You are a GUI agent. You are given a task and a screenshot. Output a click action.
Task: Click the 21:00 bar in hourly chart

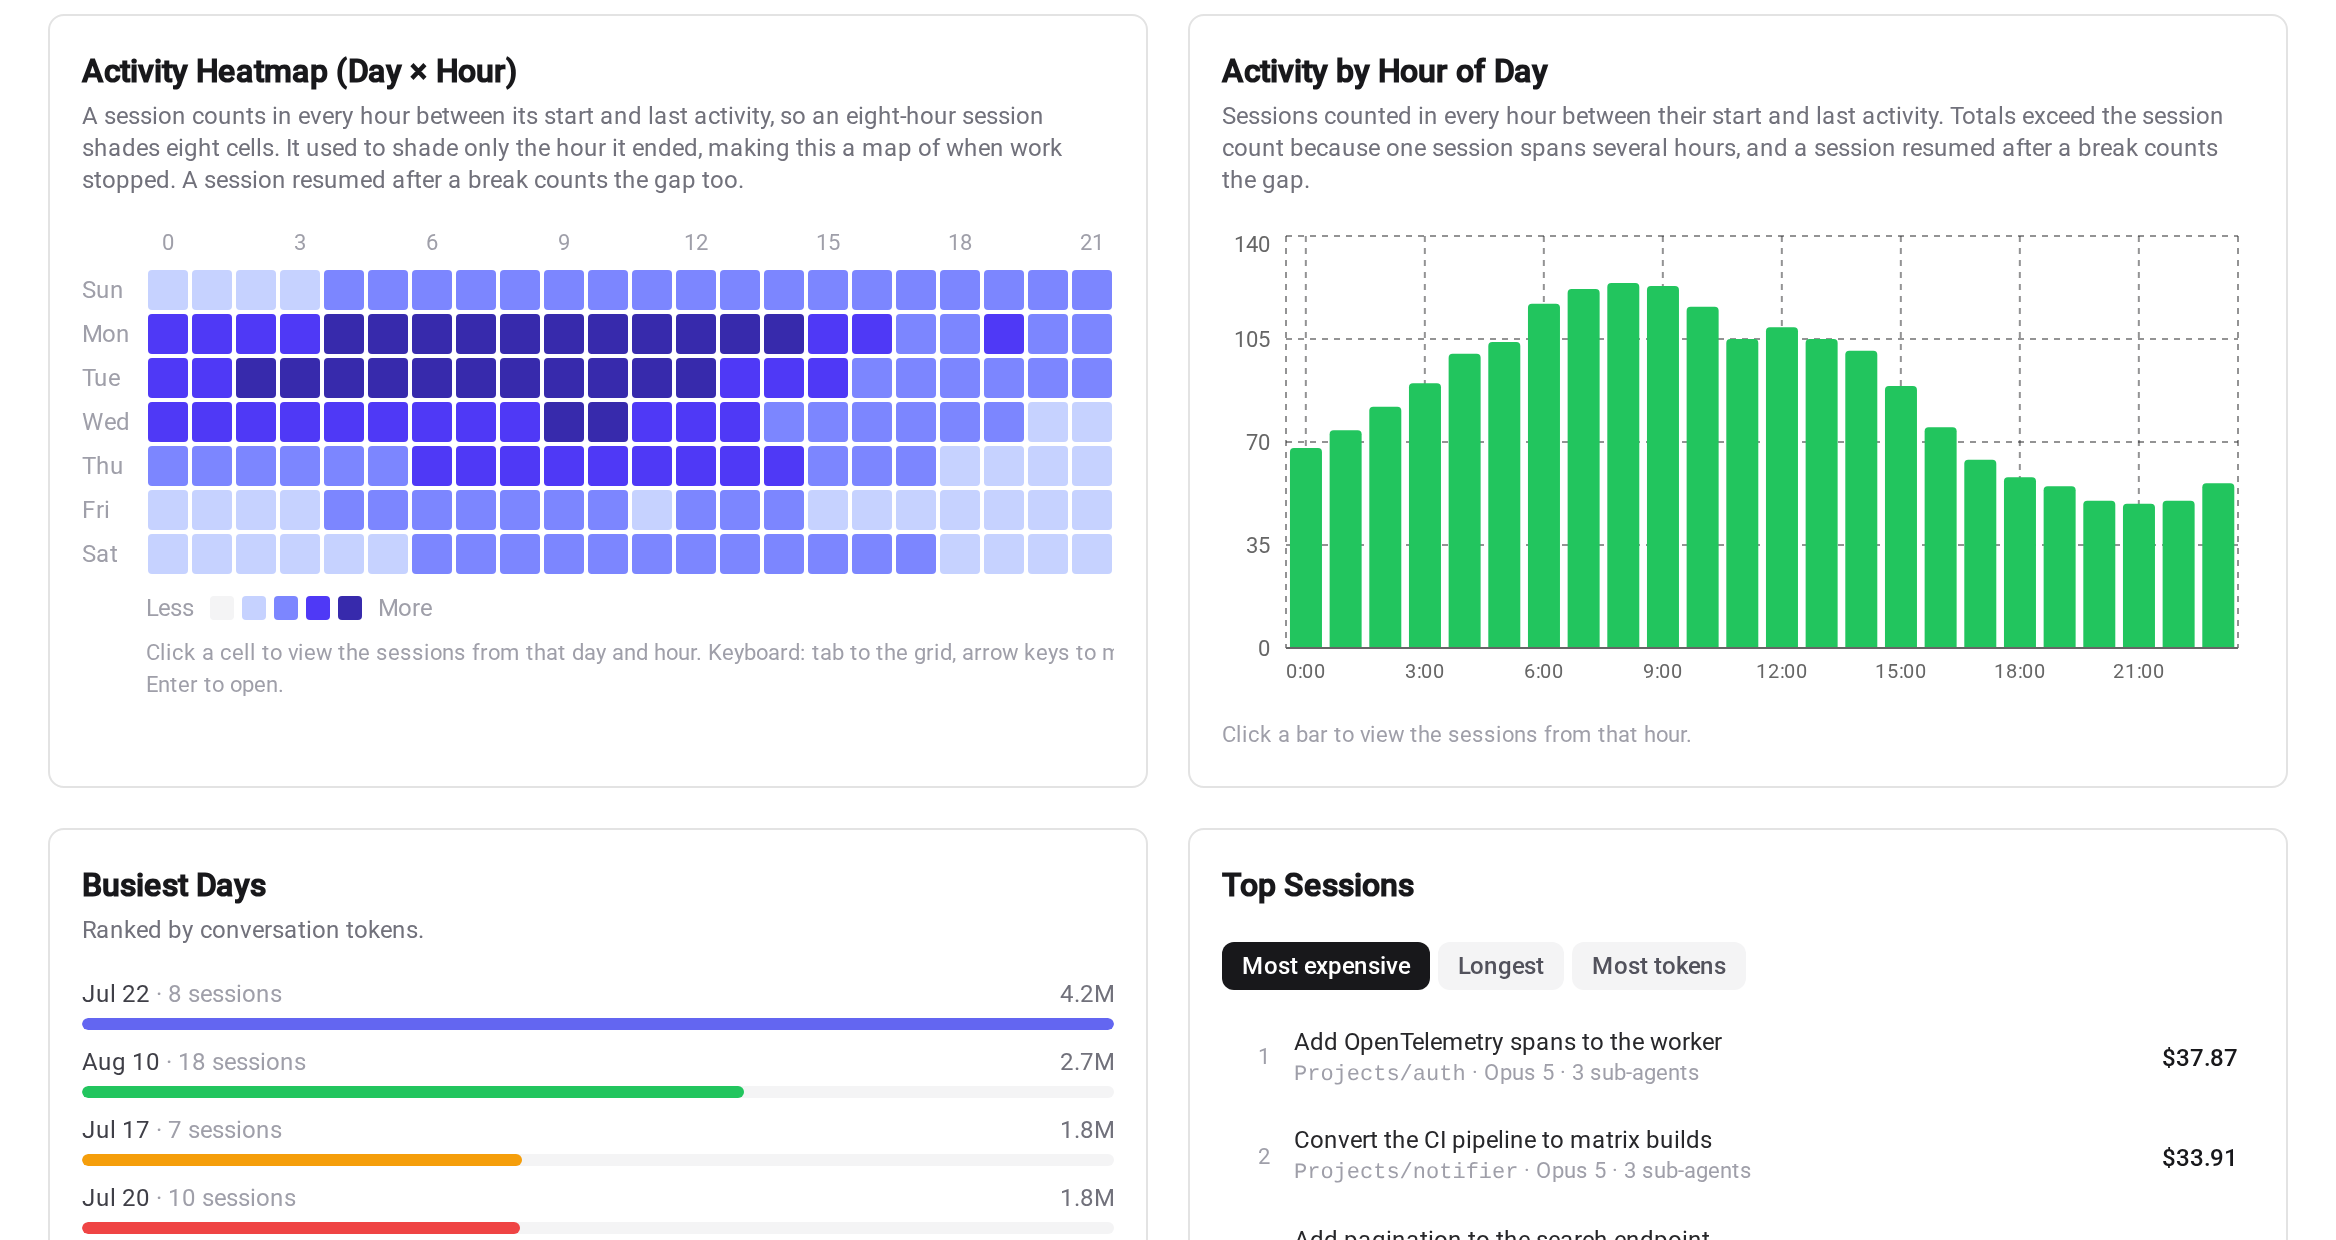click(2138, 576)
